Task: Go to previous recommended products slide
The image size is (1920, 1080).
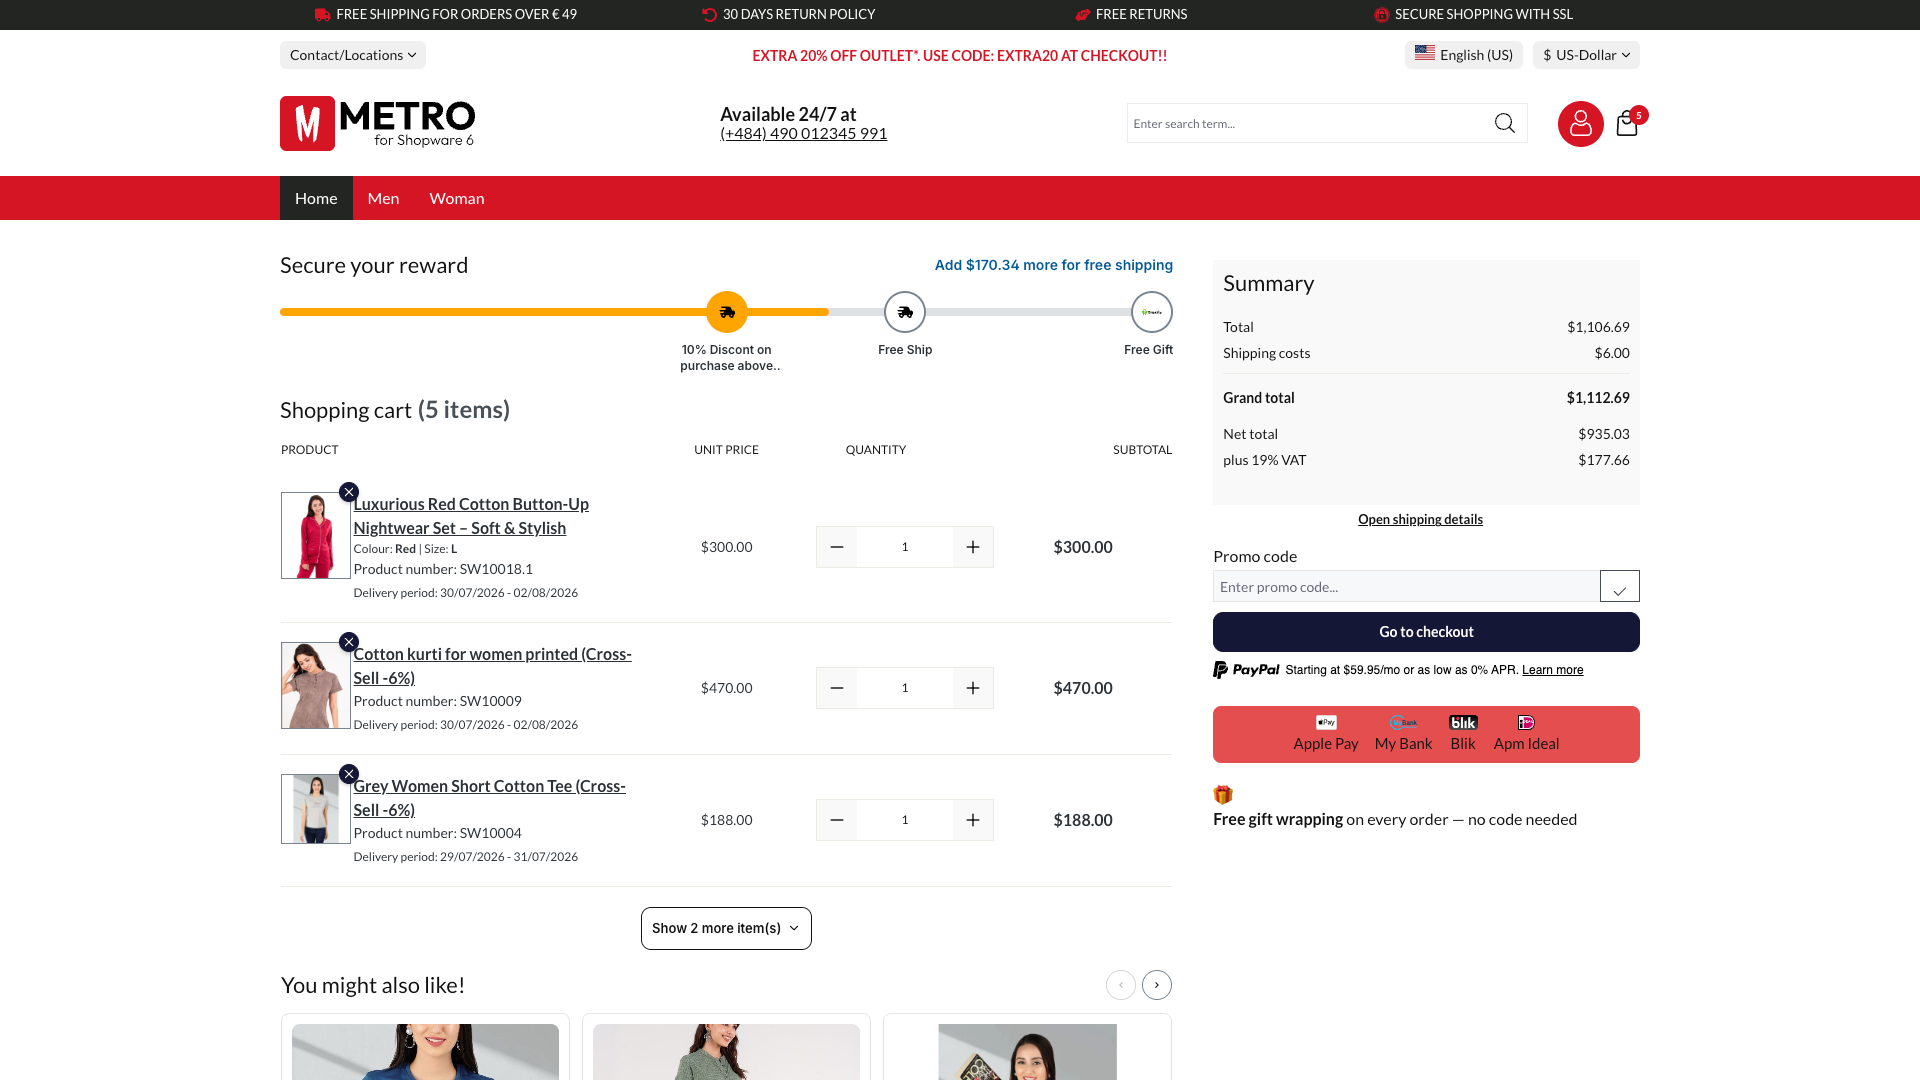Action: pos(1121,985)
